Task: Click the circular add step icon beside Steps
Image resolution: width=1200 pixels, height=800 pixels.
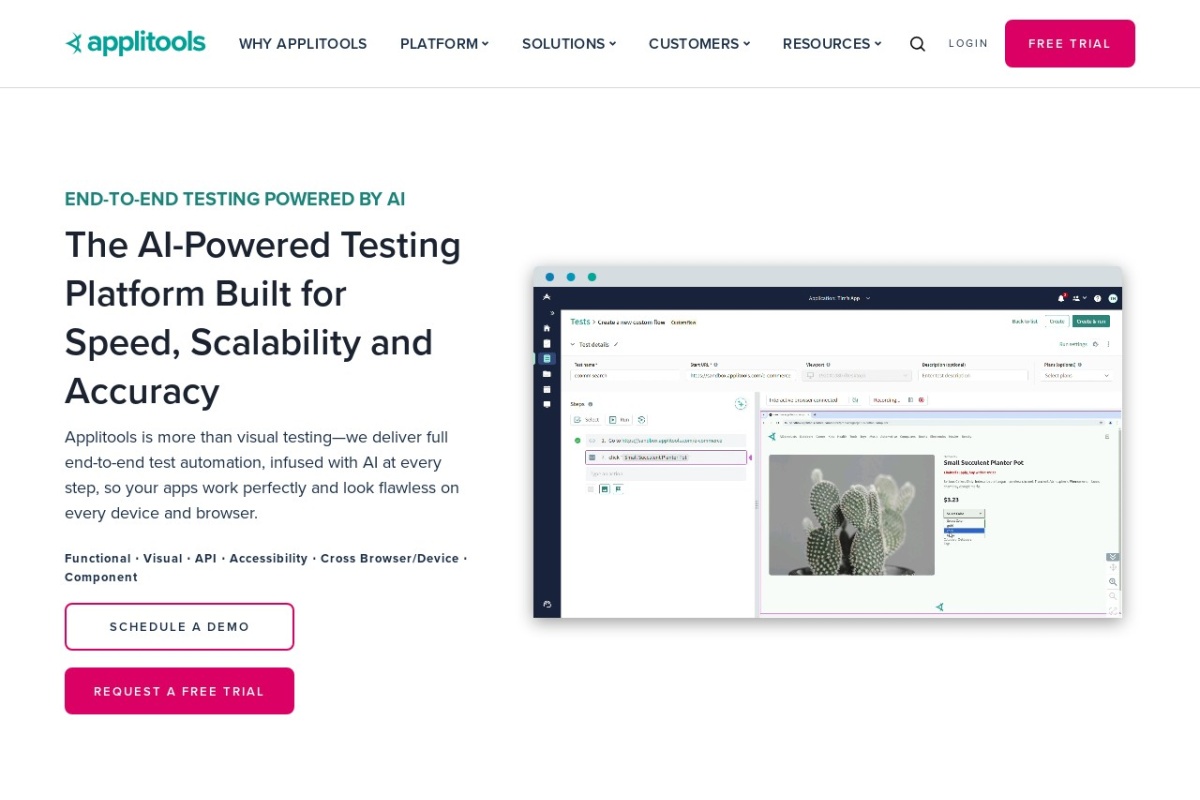Action: (x=741, y=404)
